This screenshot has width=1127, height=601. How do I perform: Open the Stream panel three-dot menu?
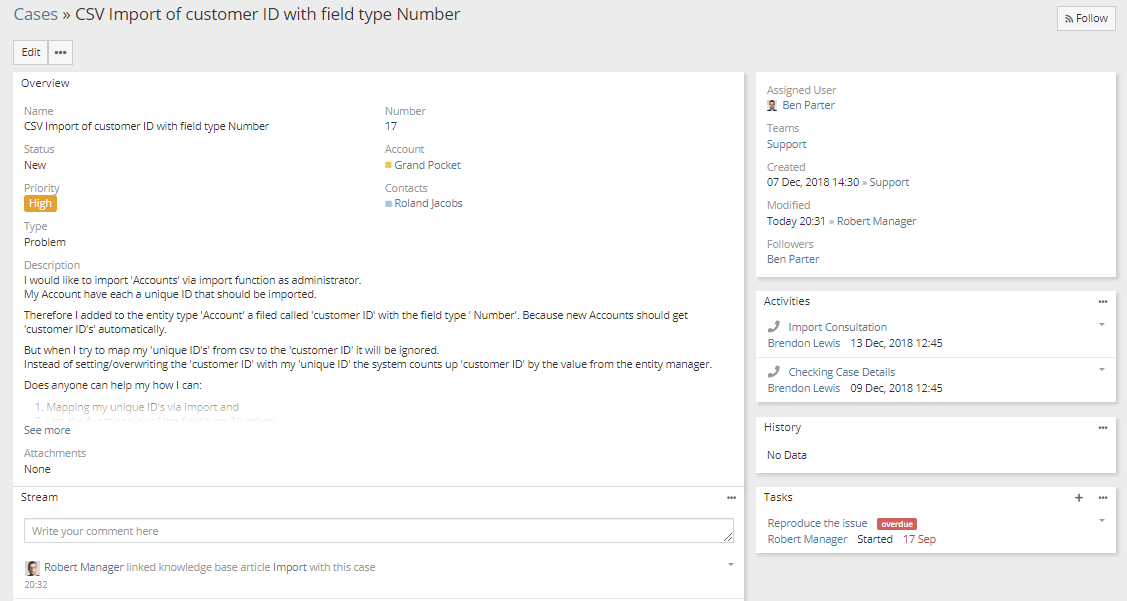click(731, 497)
